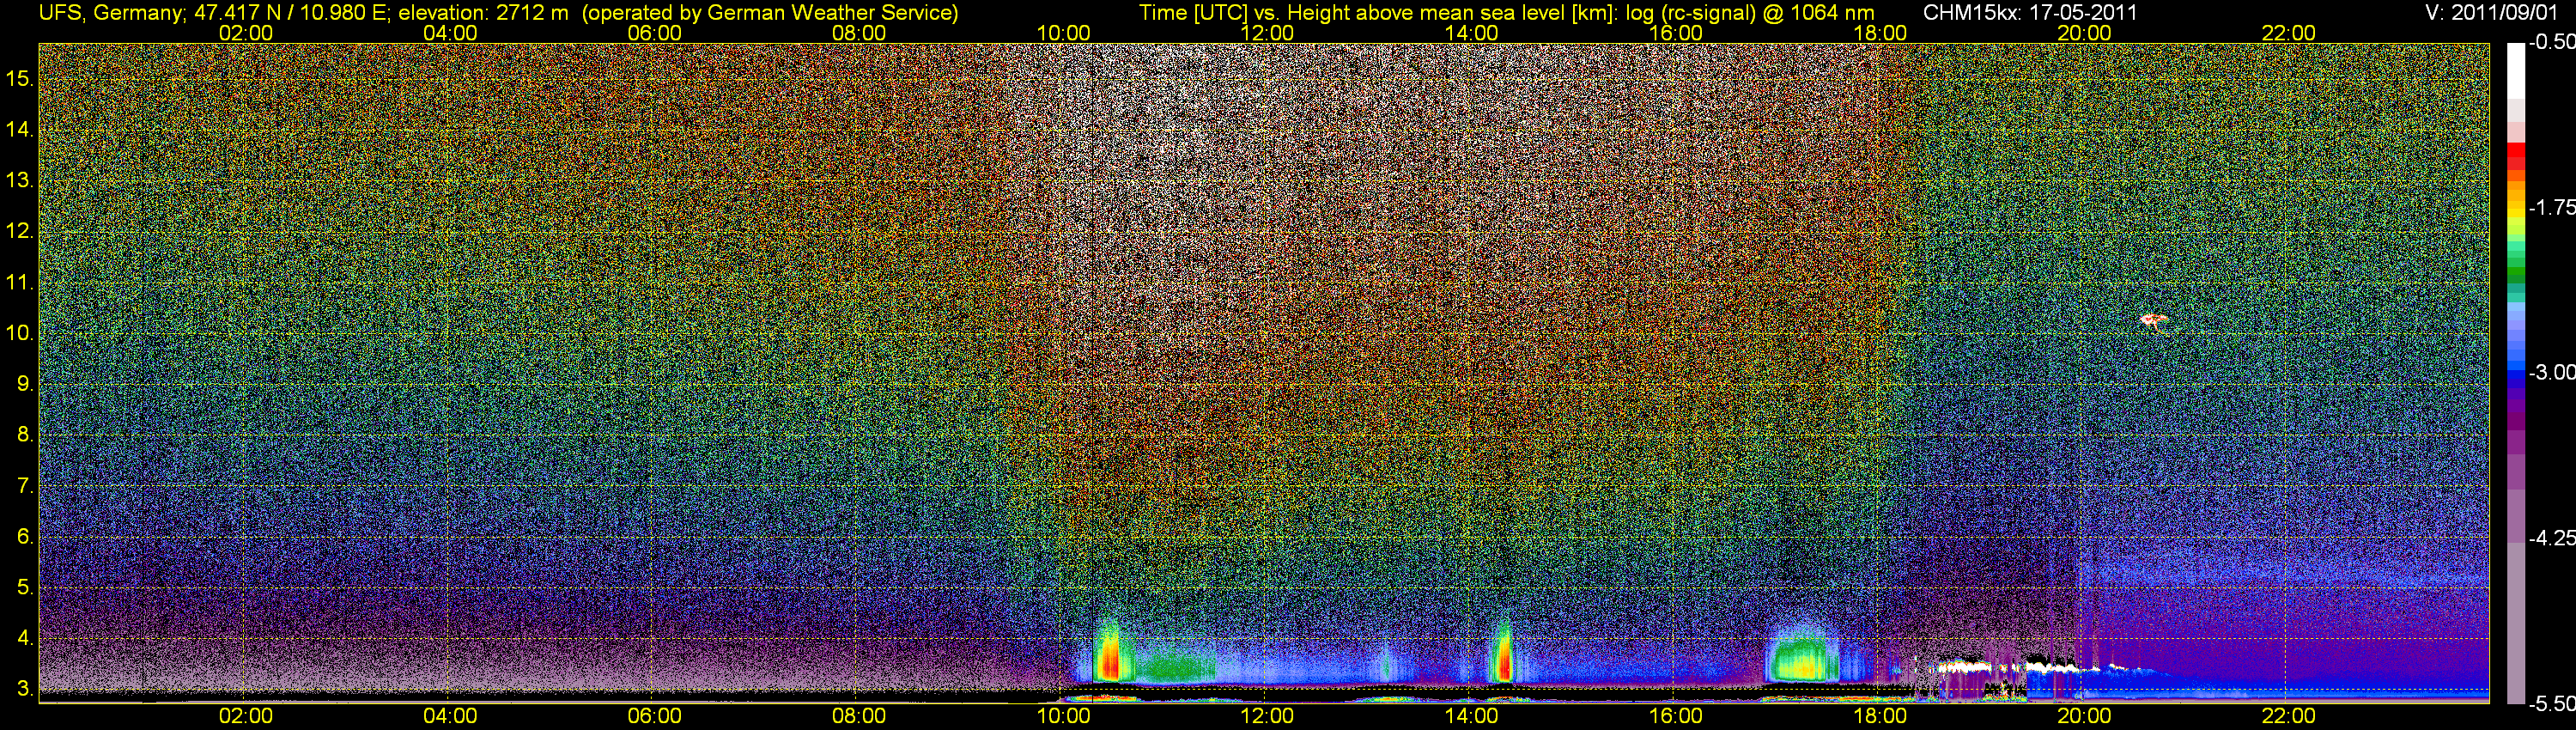Click the '12.' height axis label
This screenshot has height=730, width=2576.
[20, 231]
